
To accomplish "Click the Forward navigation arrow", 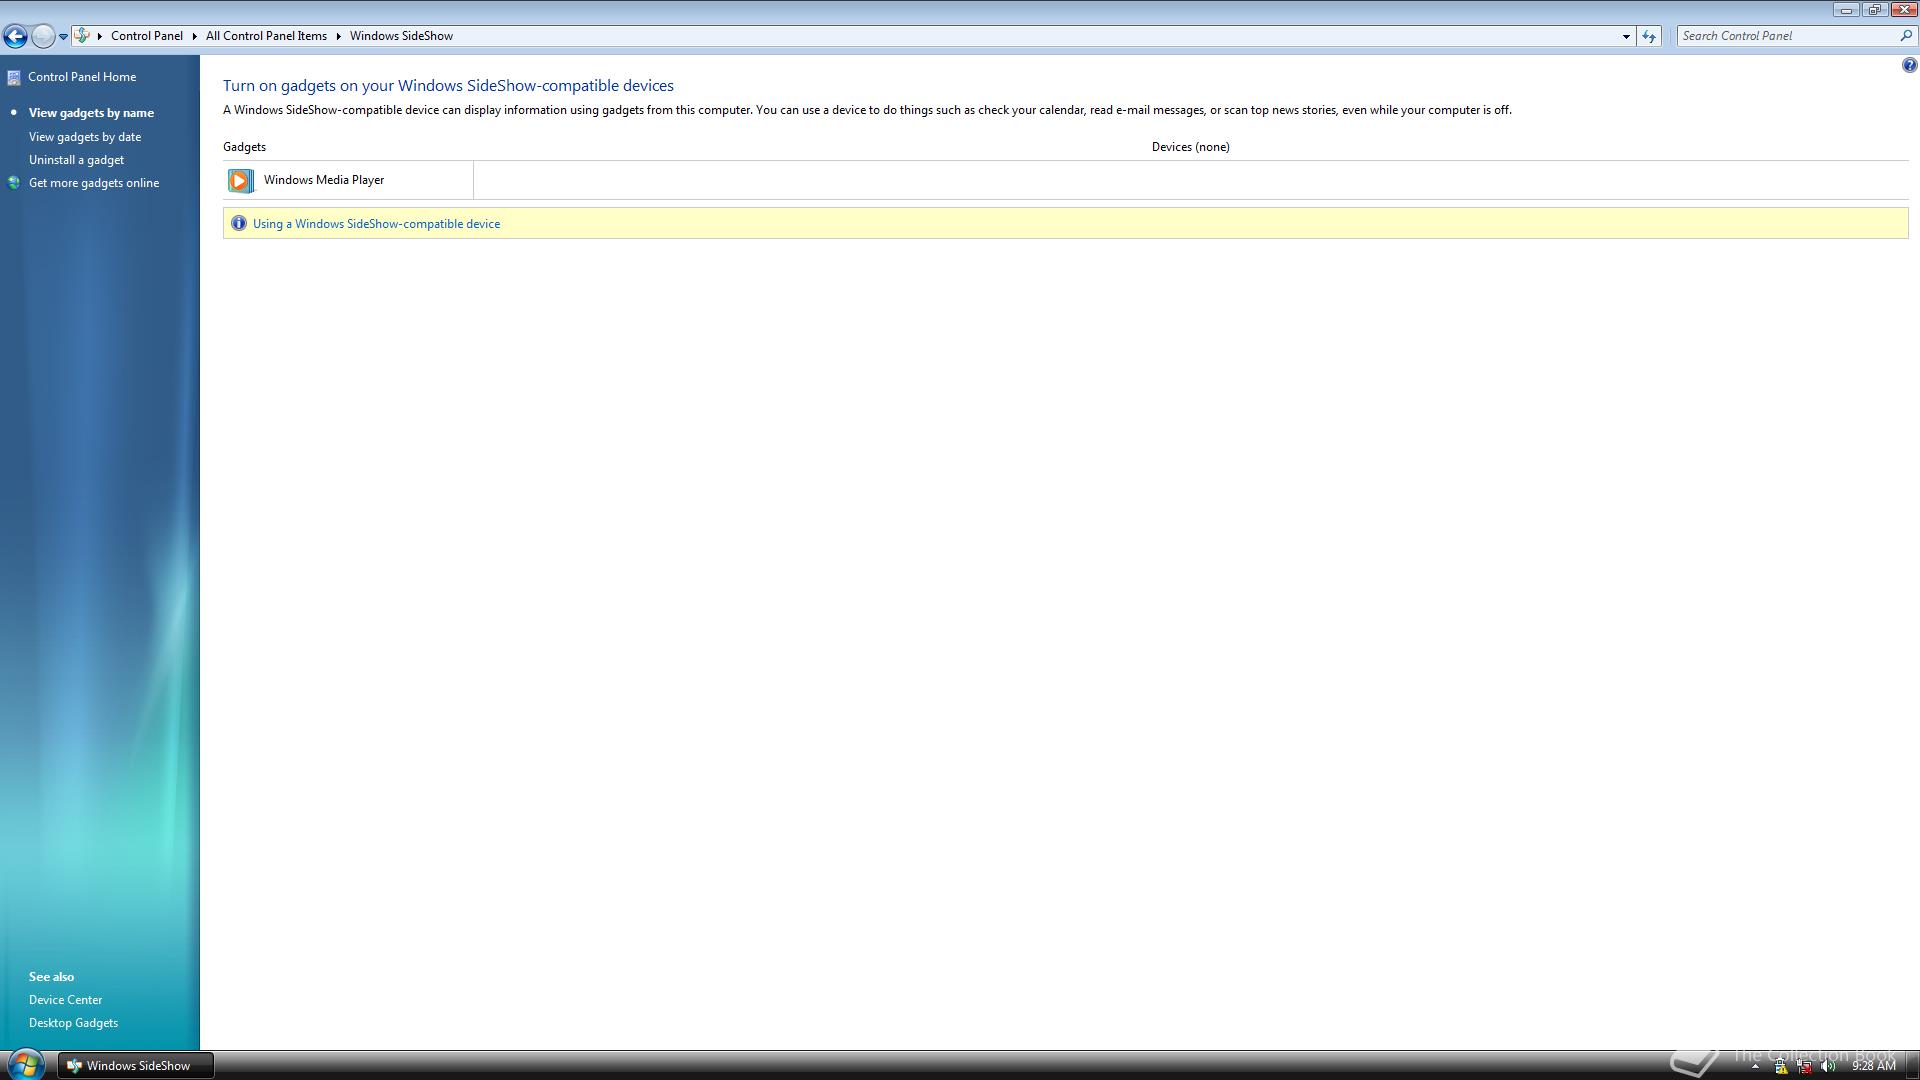I will [42, 37].
